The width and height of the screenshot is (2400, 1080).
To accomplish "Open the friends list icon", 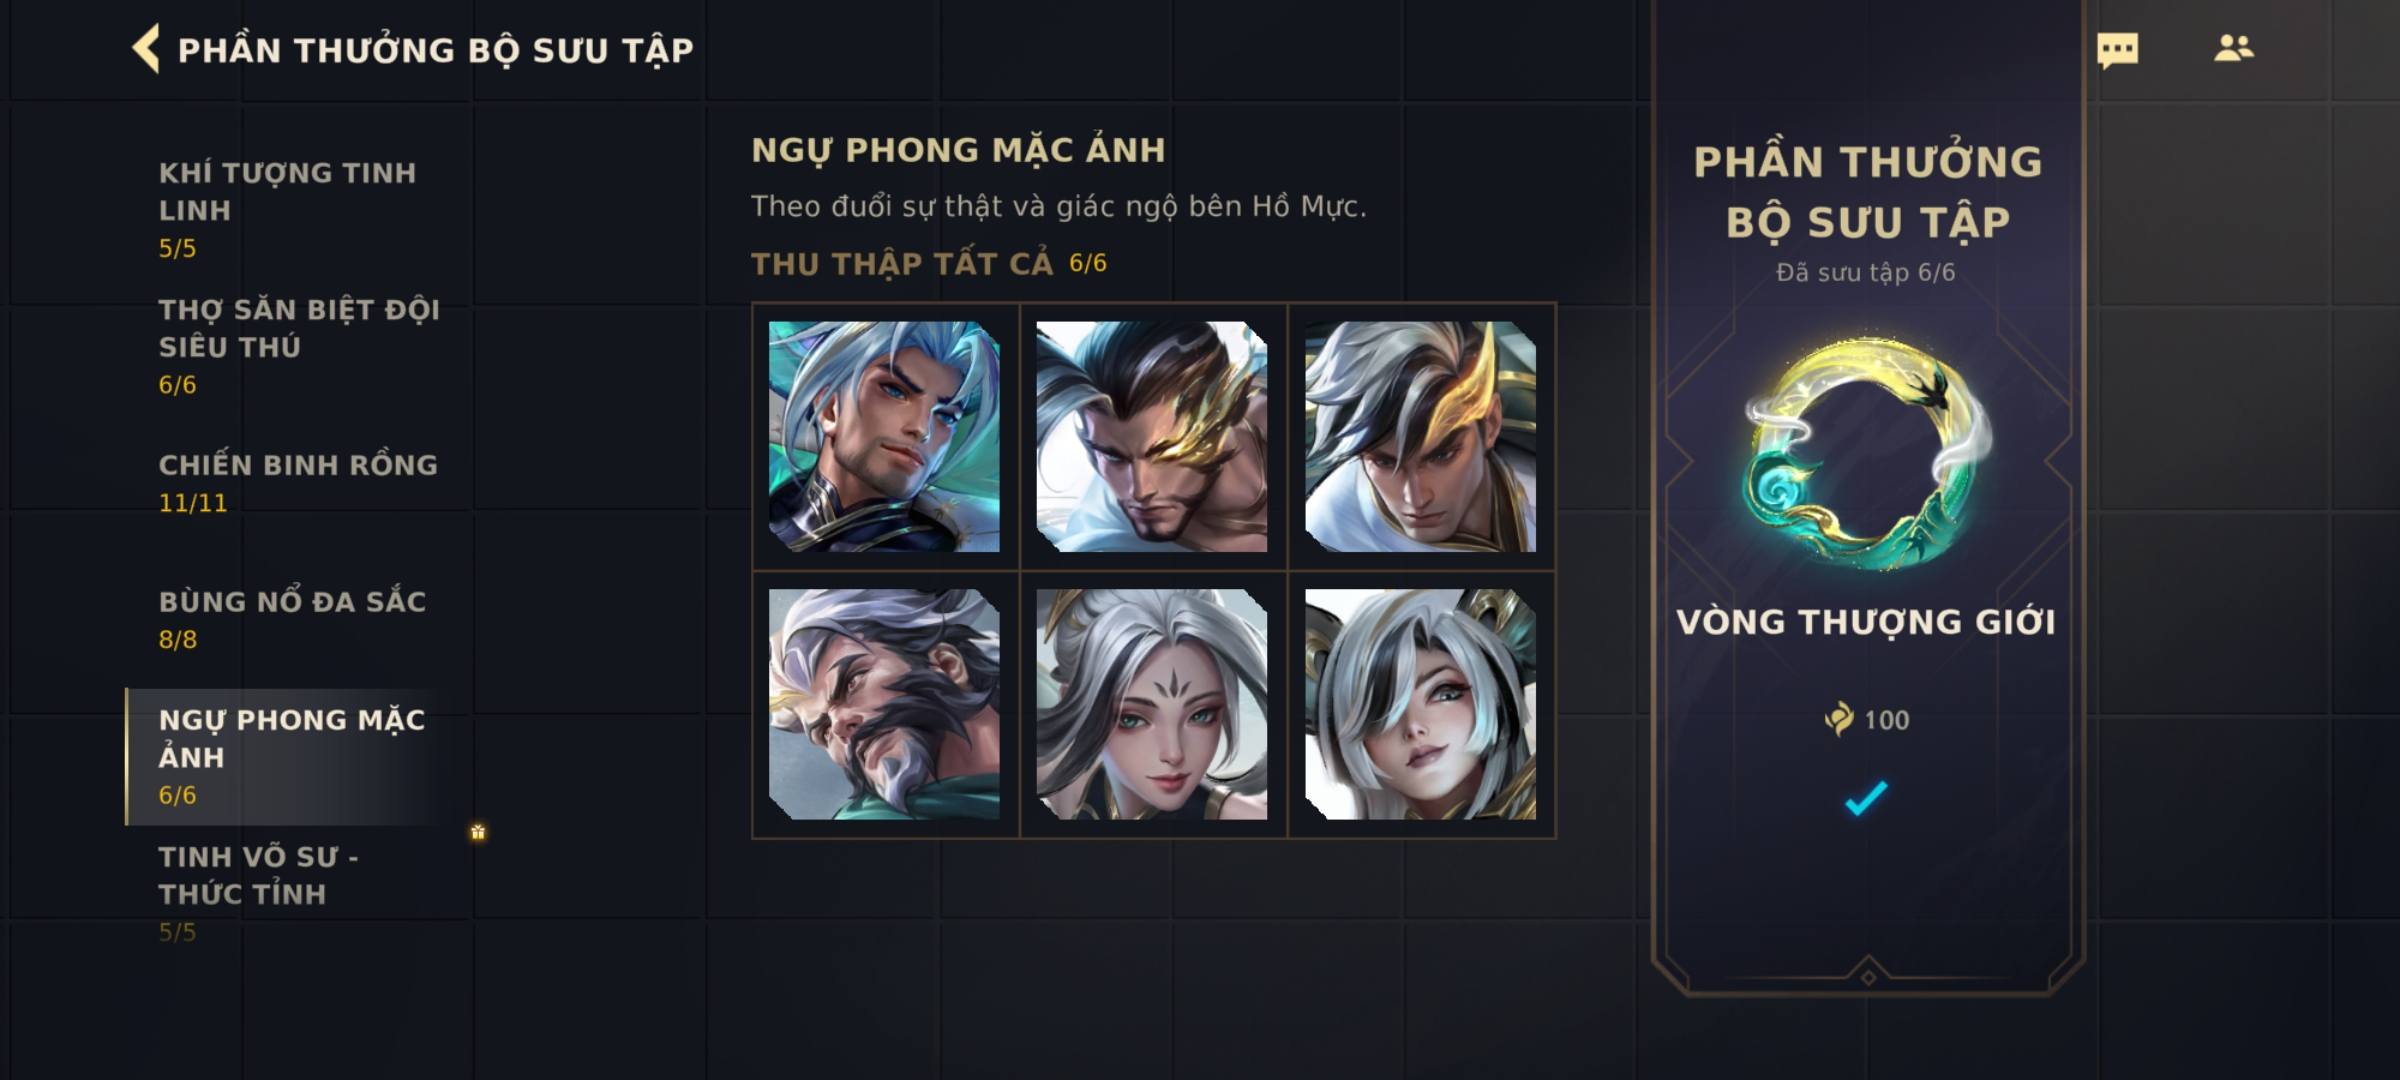I will pos(2233,48).
